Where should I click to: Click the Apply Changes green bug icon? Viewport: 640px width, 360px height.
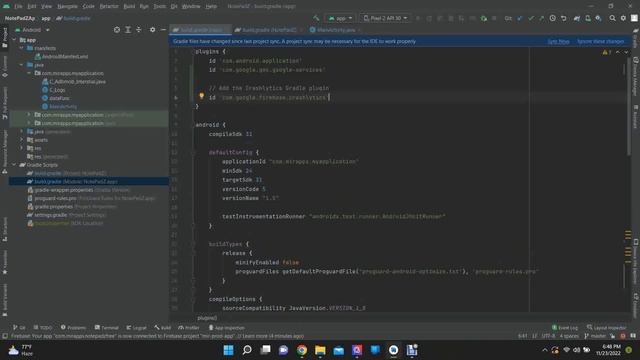pyautogui.click(x=484, y=18)
